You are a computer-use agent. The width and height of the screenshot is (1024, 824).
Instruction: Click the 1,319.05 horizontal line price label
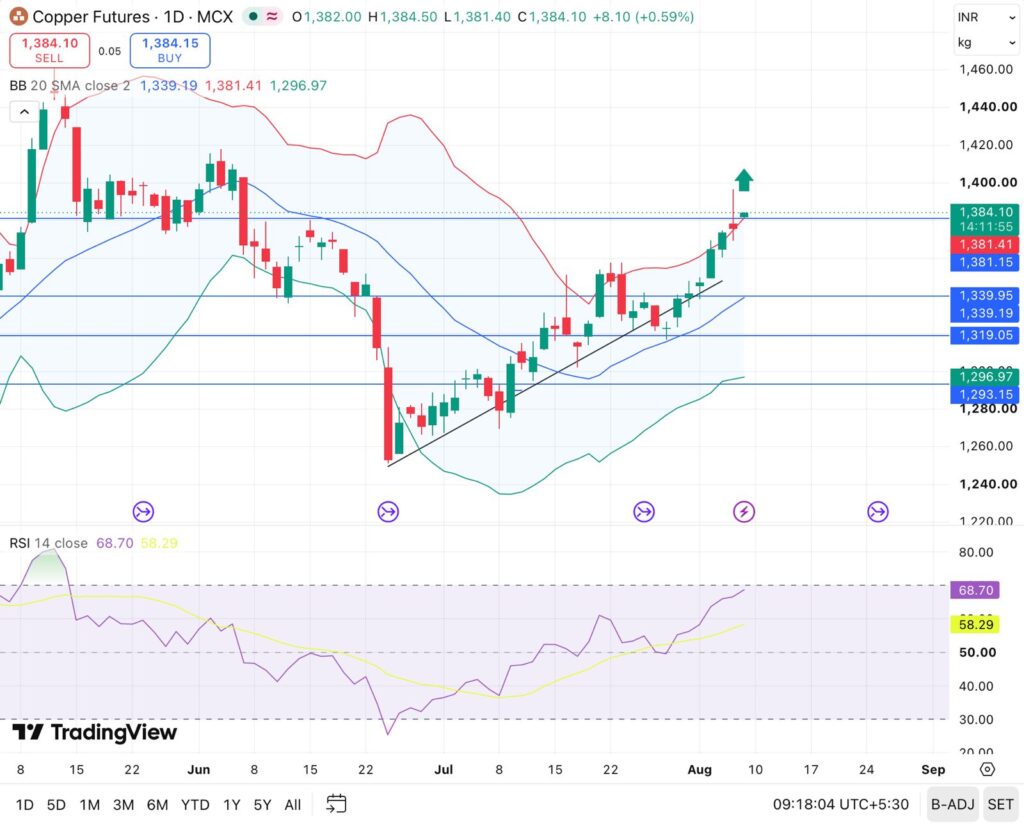(985, 335)
